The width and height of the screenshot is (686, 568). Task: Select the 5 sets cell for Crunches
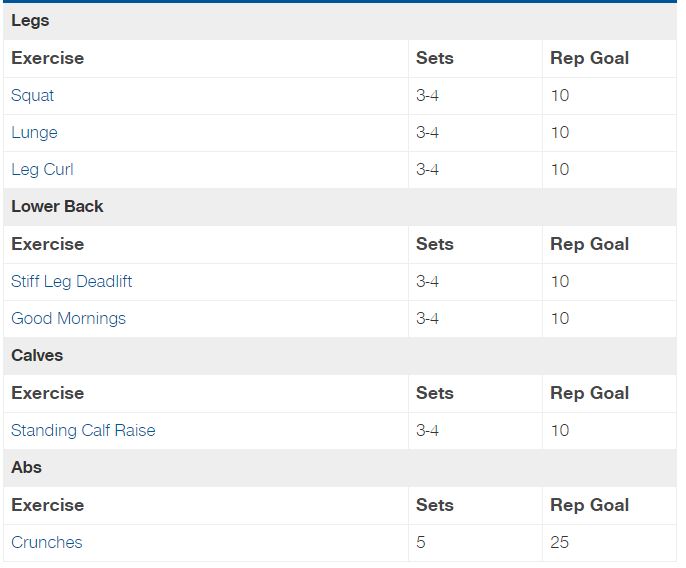pyautogui.click(x=421, y=543)
